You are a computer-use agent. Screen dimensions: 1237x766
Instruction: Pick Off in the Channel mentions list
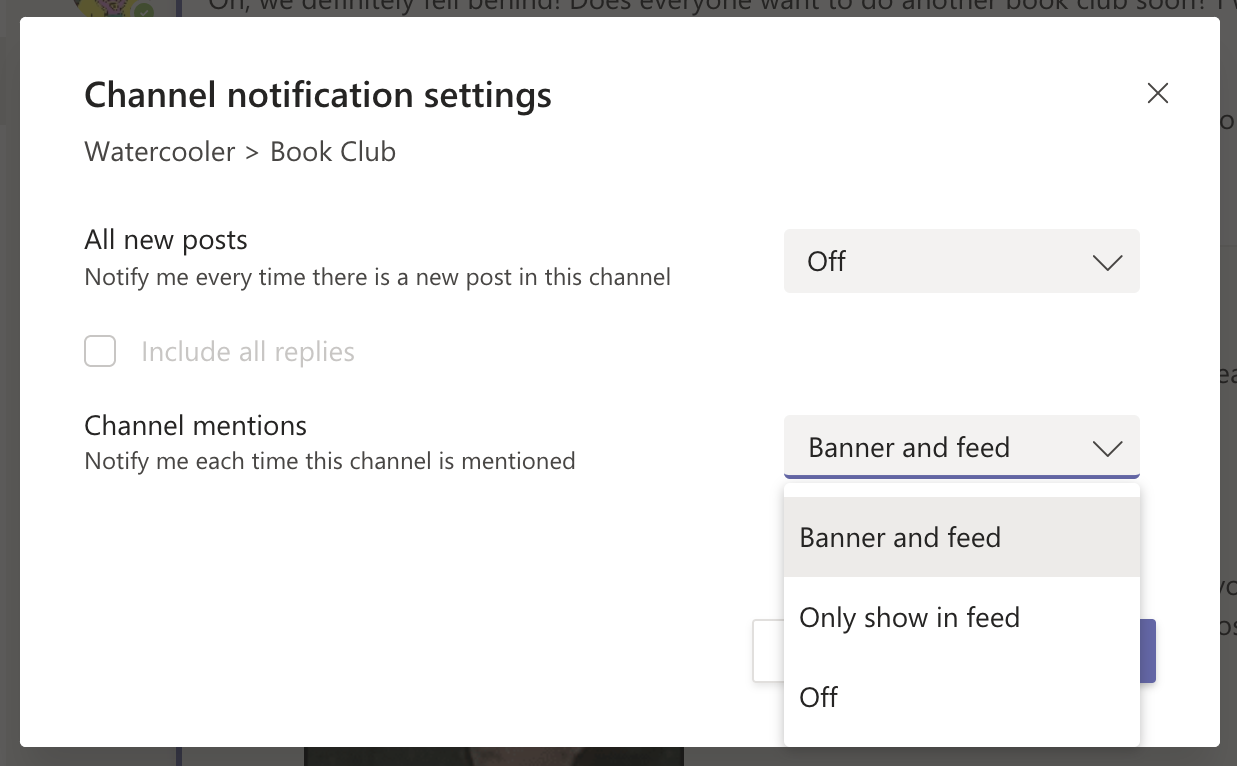(961, 697)
